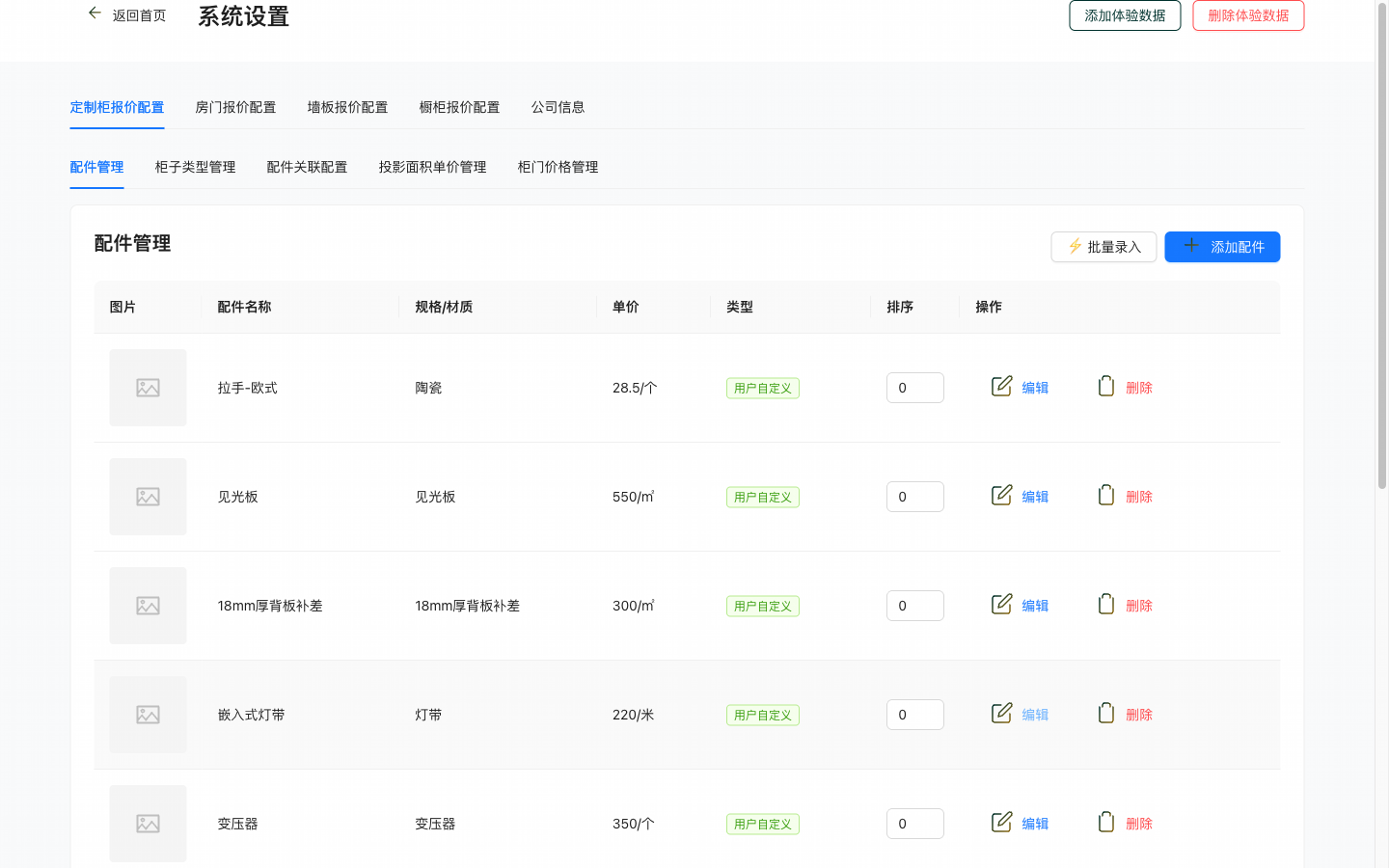Open the 公司信息 tab
1389x868 pixels.
coord(558,107)
